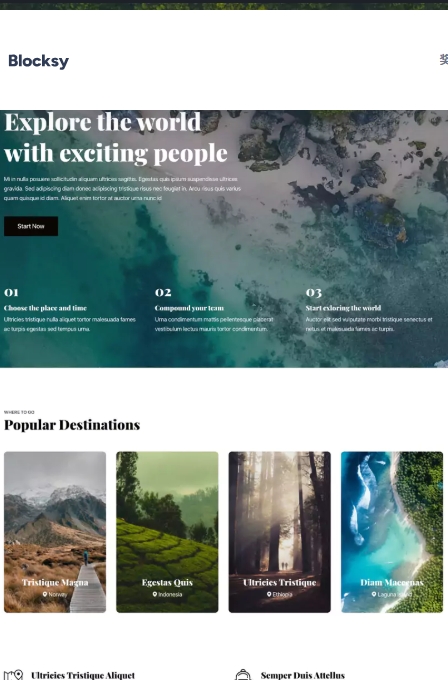The image size is (448, 680).
Task: Click the 01 Choose the place and time step
Action: pos(70,310)
